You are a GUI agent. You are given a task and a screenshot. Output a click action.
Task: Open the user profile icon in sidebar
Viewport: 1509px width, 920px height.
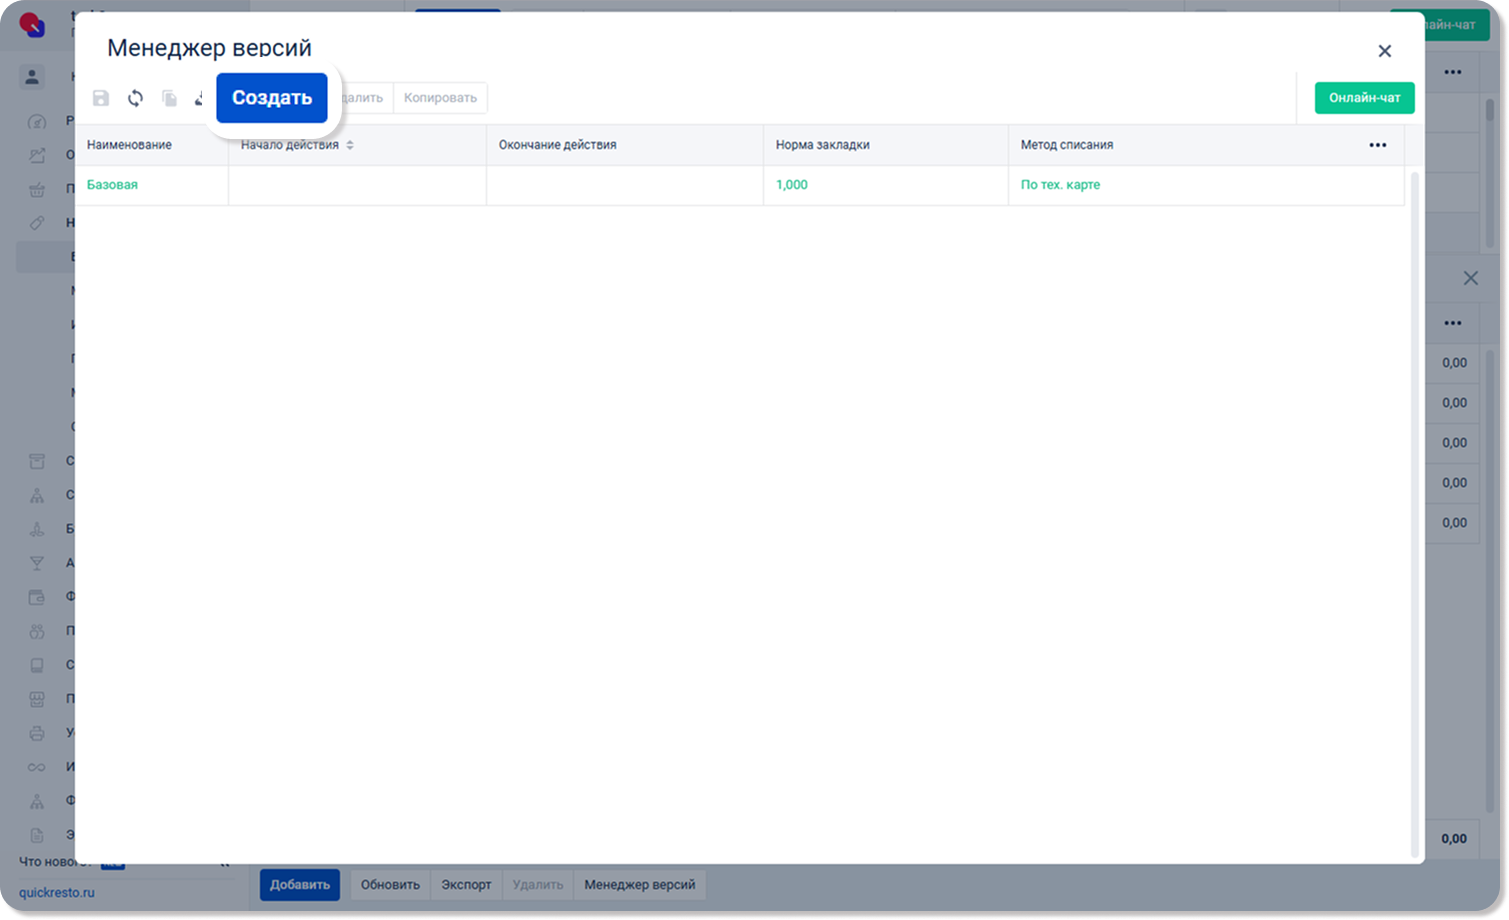point(32,77)
